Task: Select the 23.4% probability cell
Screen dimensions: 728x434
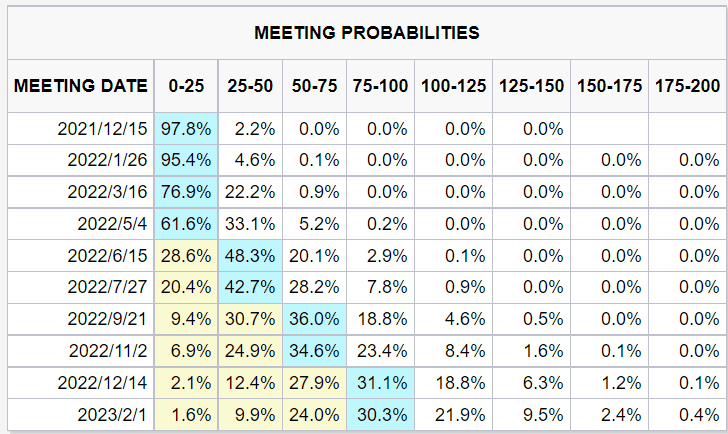Action: coord(380,351)
